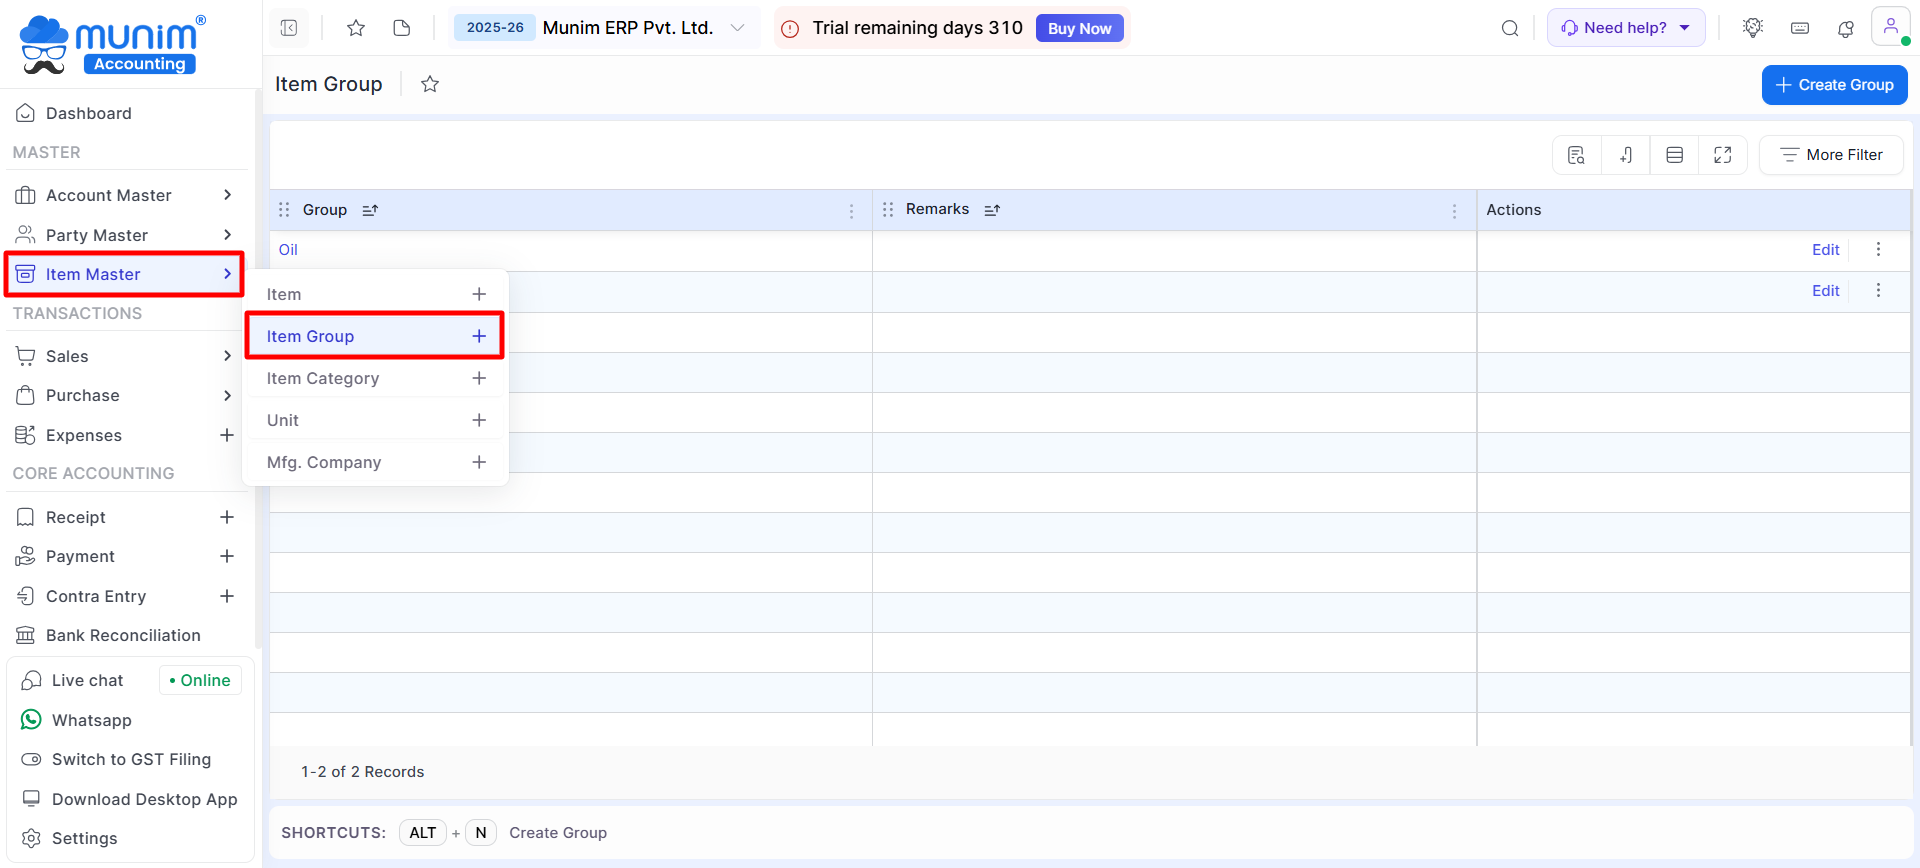This screenshot has width=1920, height=868.
Task: Collapse the sidebar panel toggle icon
Action: [289, 28]
